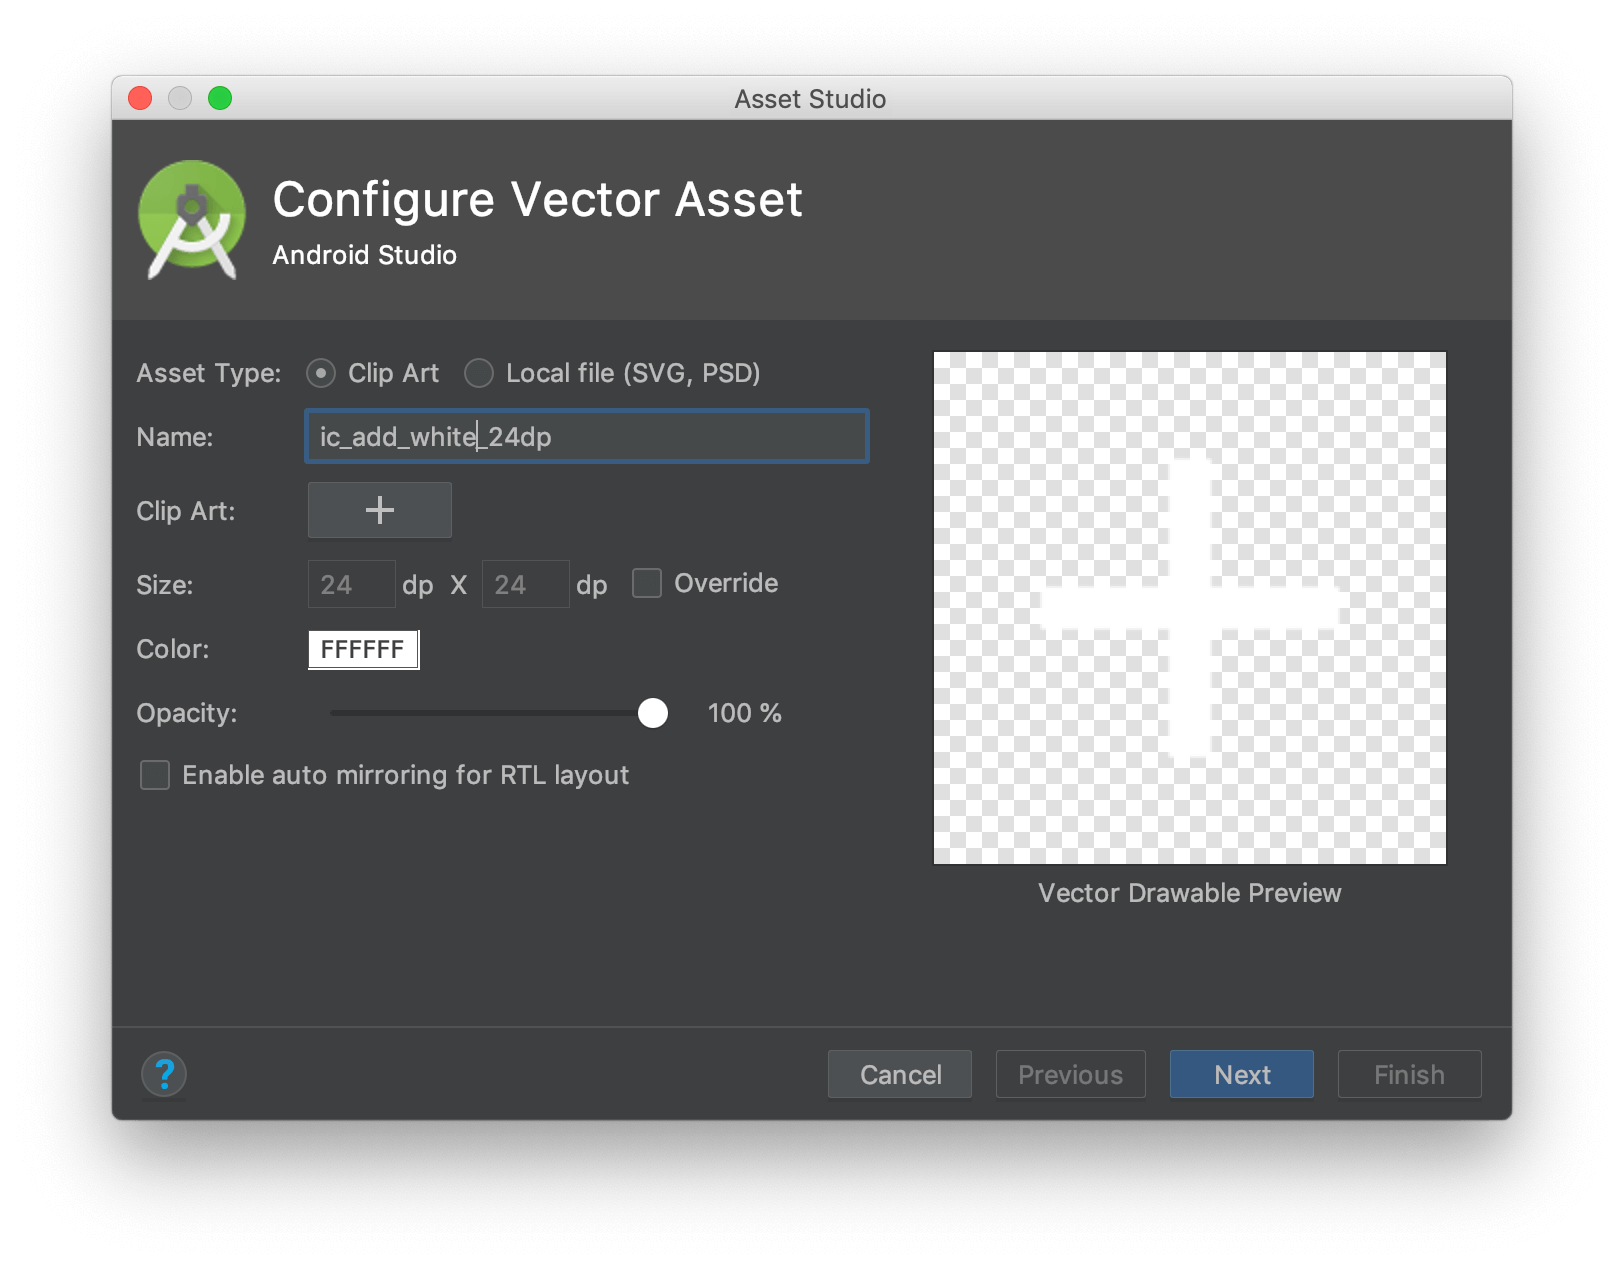Click the Finish button

1410,1075
